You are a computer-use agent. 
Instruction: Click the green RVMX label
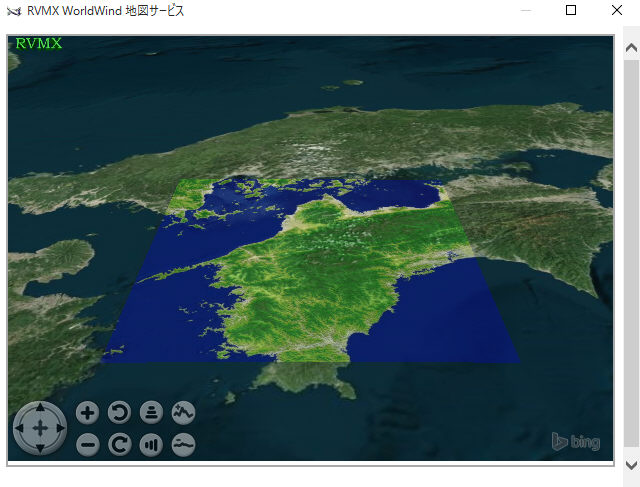tap(39, 44)
